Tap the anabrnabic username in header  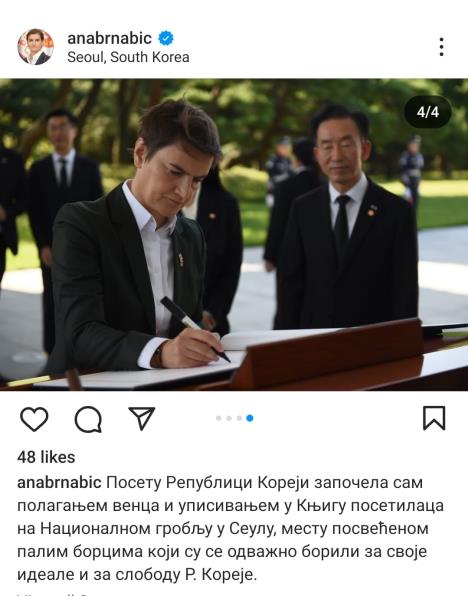[109, 38]
